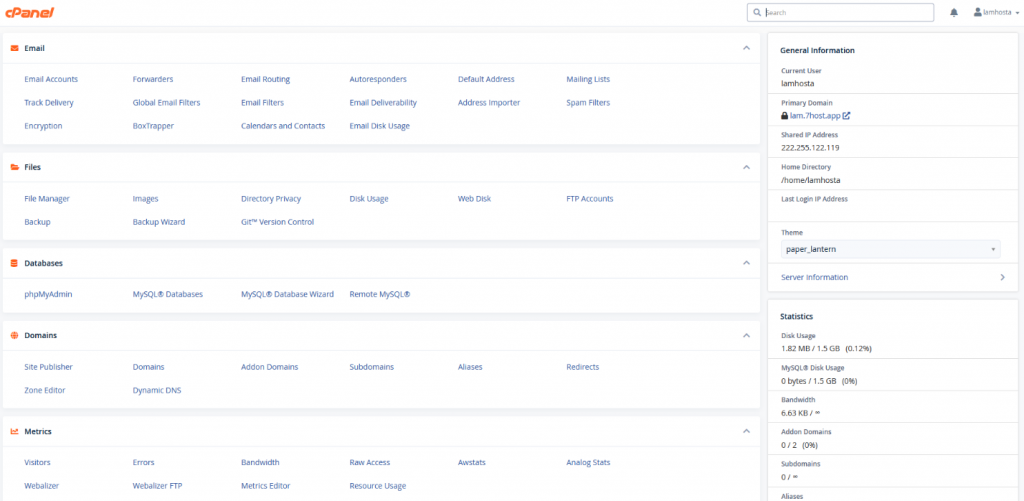Open Mailing Lists
This screenshot has height=501, width=1024.
click(x=588, y=79)
